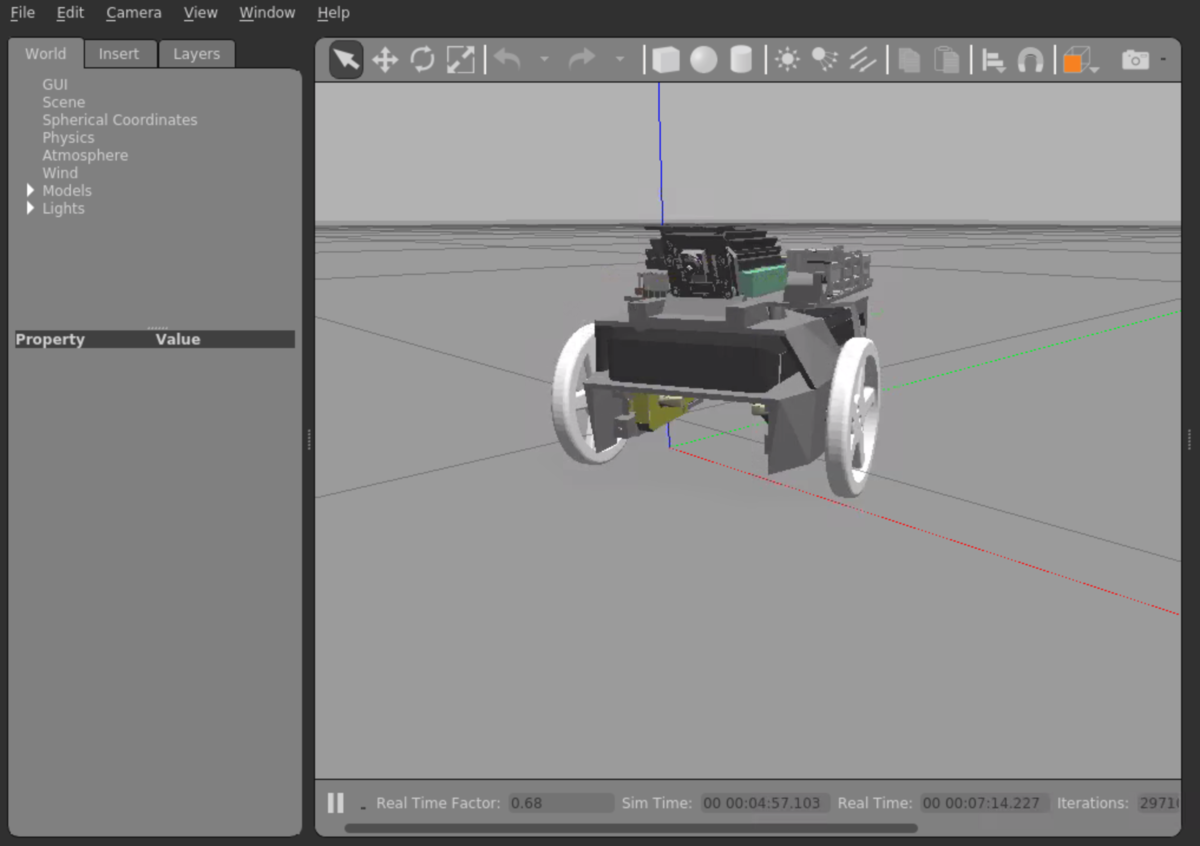Select GUI in the world tree
1200x846 pixels.
(x=55, y=84)
